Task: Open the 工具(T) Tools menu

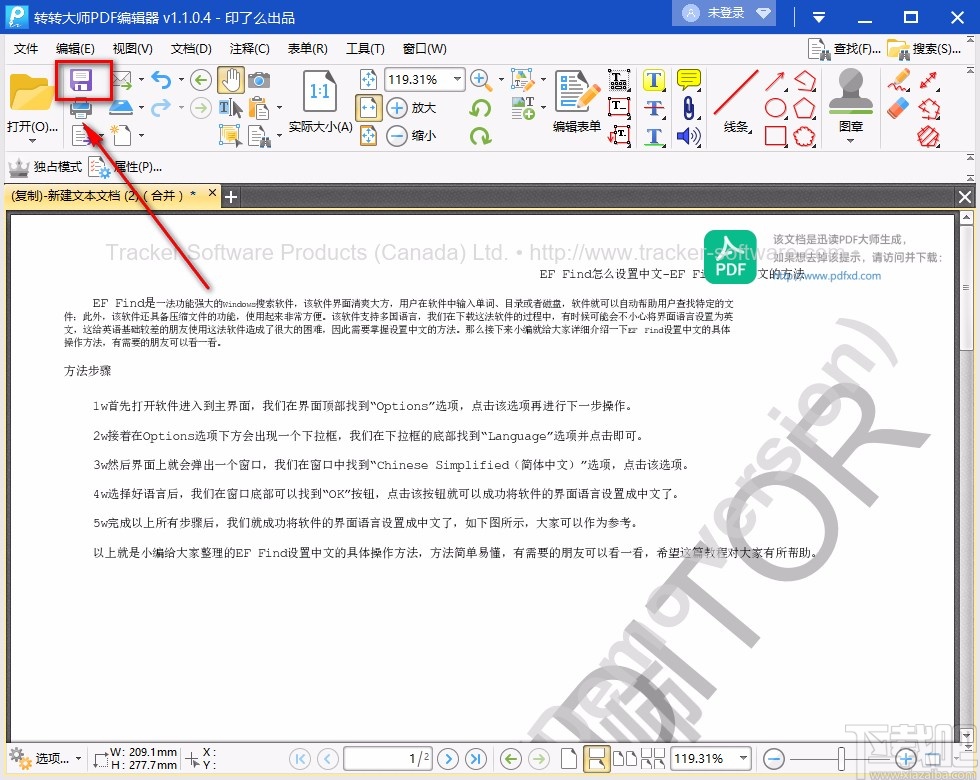Action: point(365,49)
